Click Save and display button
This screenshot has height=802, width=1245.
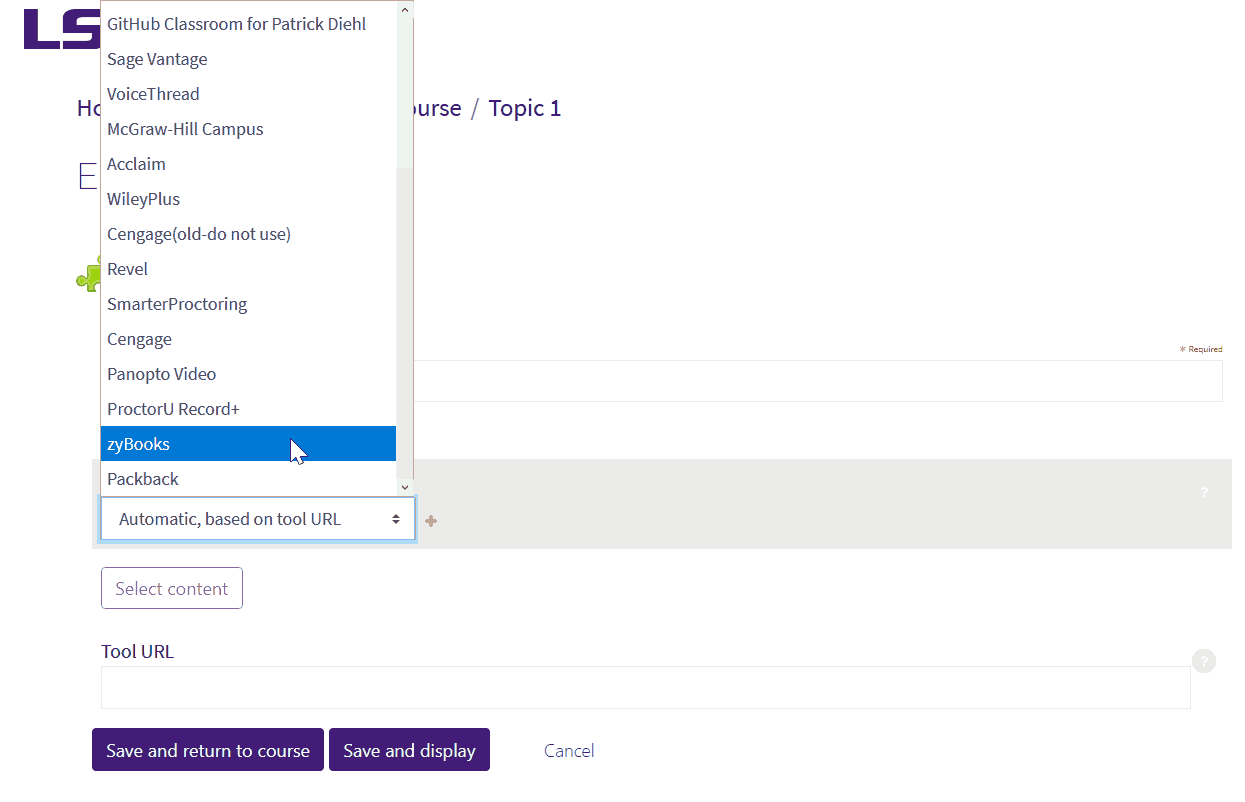point(409,750)
